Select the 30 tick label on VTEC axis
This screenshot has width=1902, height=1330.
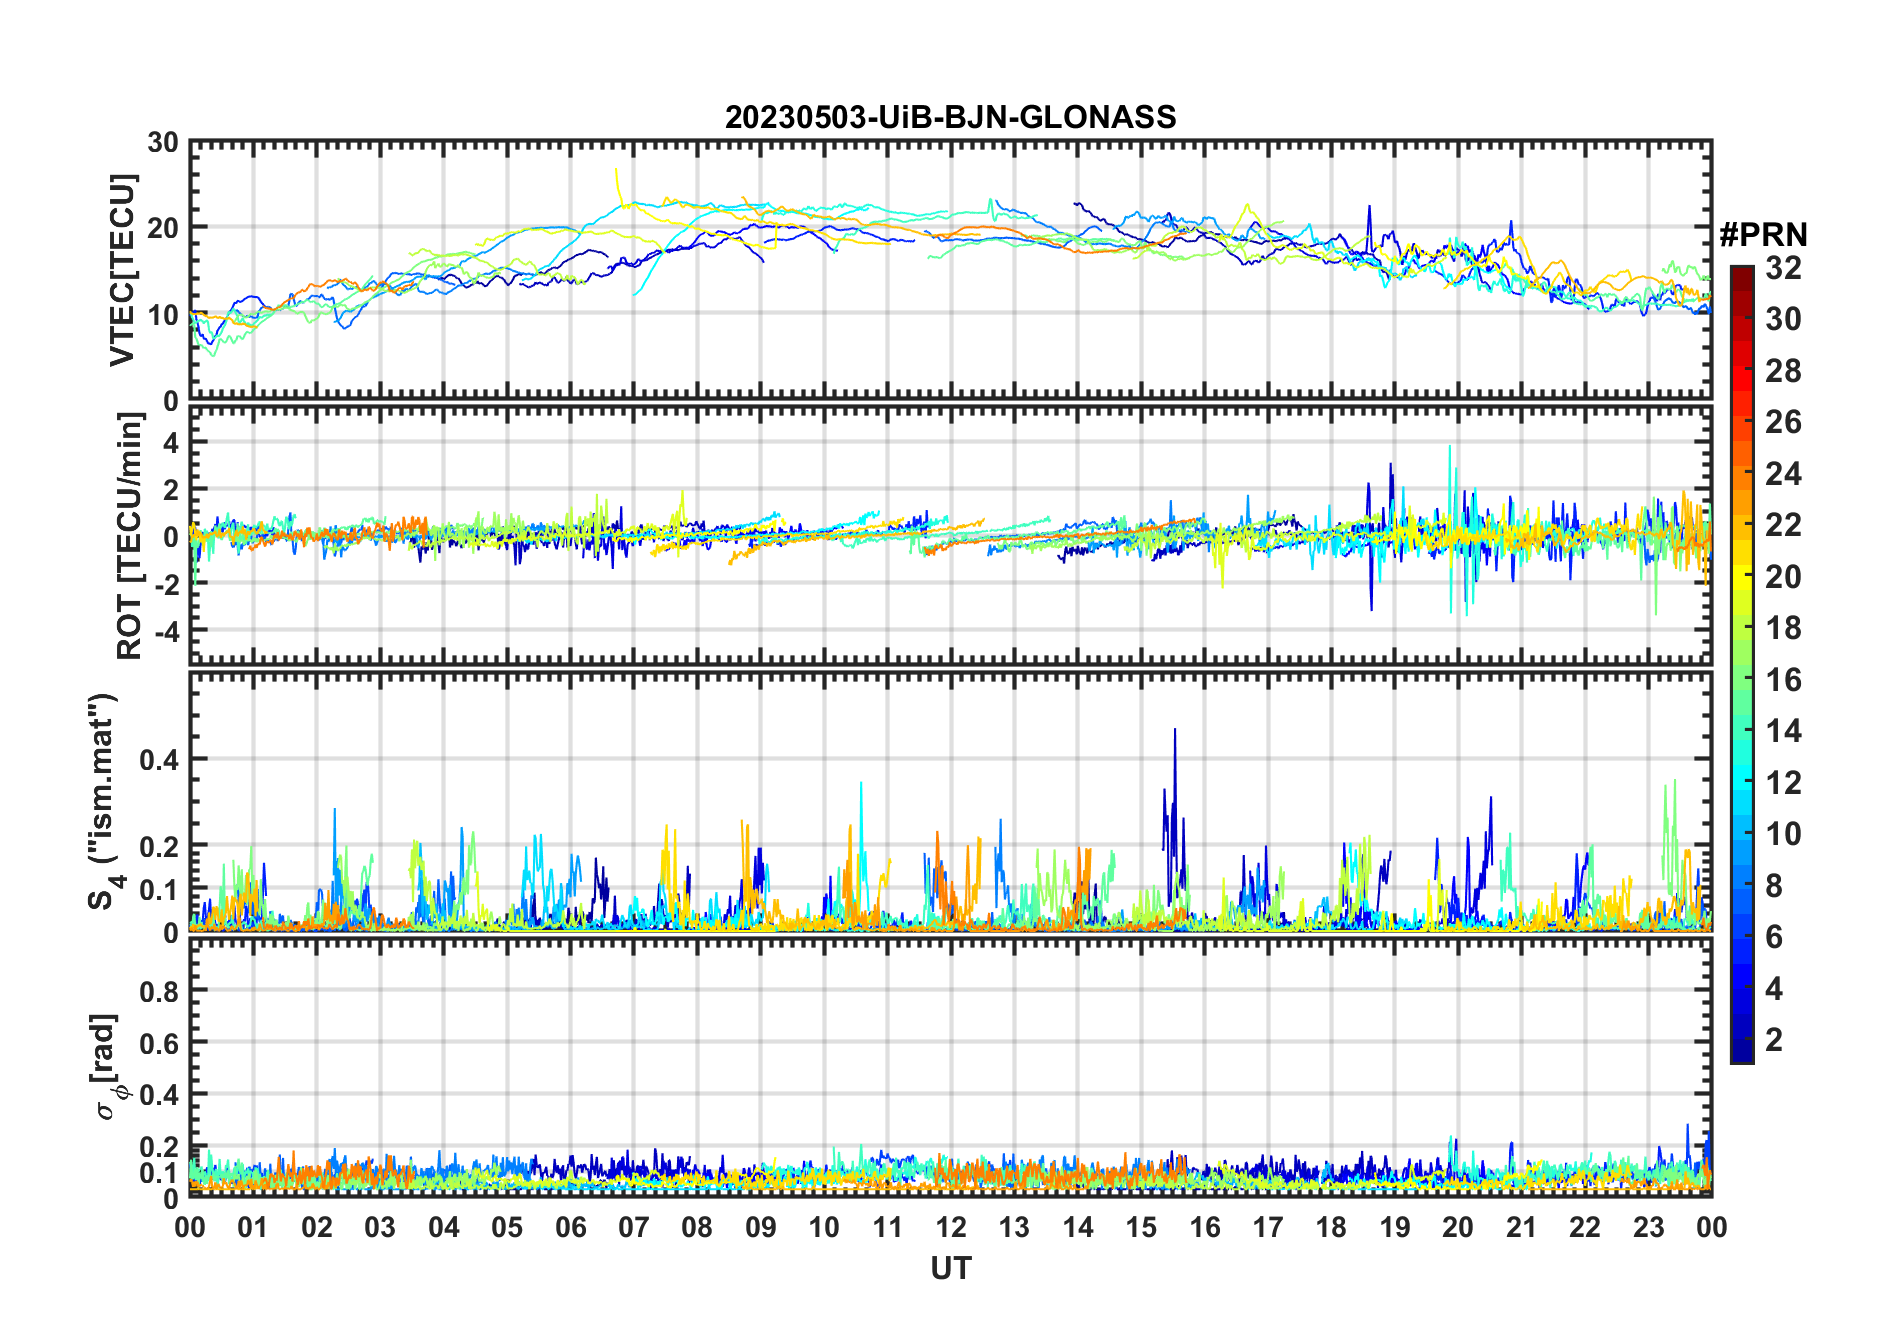tap(163, 143)
